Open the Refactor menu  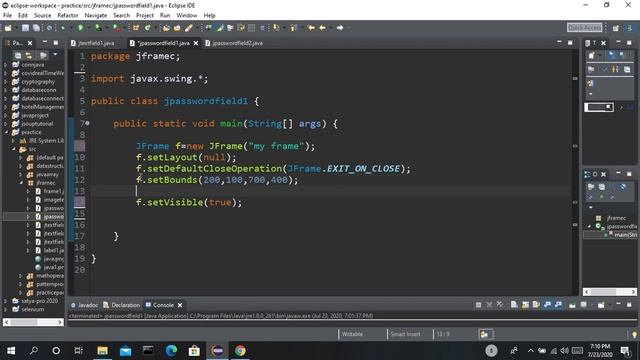68,16
